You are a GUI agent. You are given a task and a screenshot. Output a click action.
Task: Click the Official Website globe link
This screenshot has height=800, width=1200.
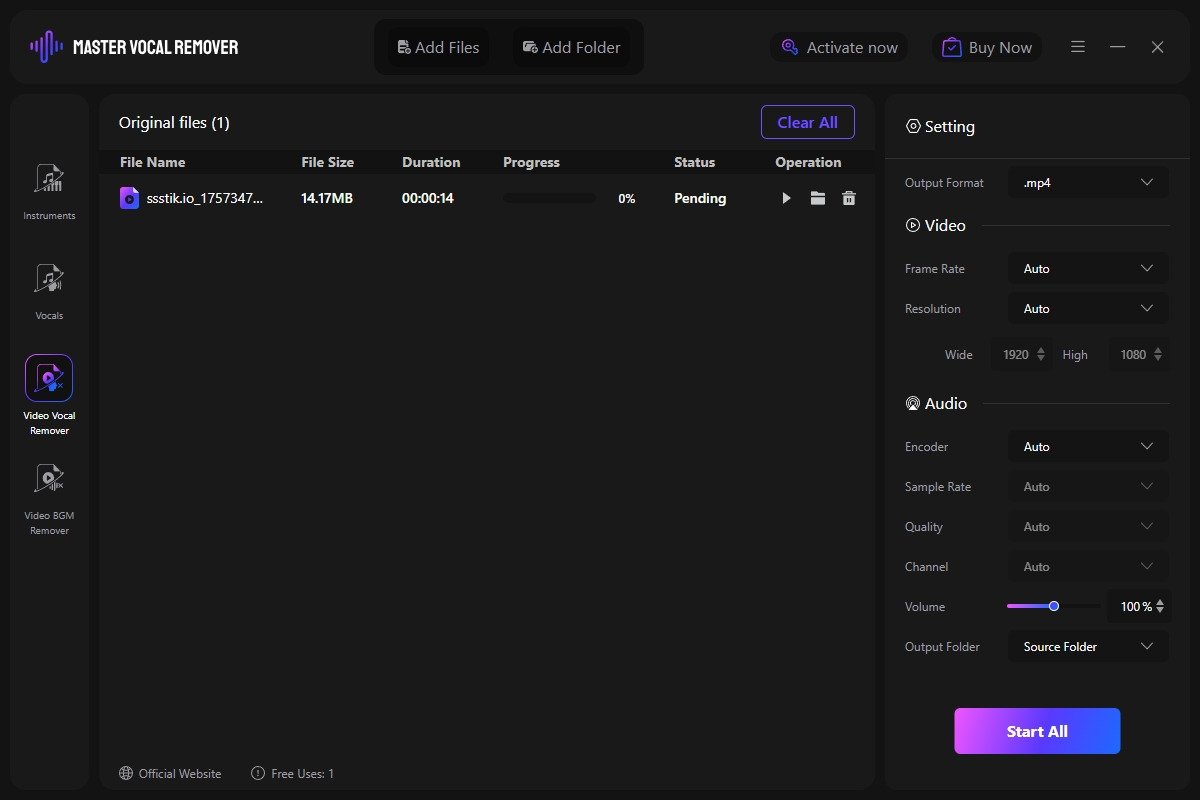pos(170,773)
